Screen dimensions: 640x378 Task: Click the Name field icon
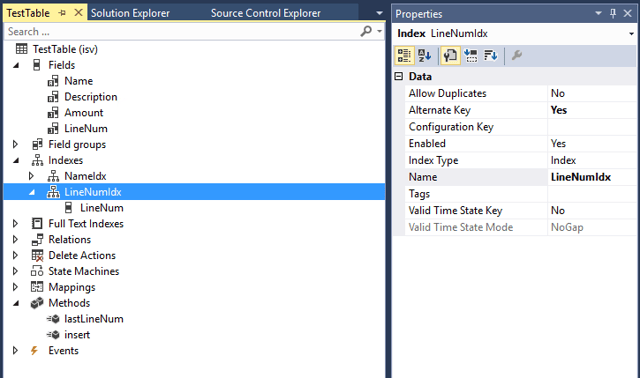pos(53,81)
